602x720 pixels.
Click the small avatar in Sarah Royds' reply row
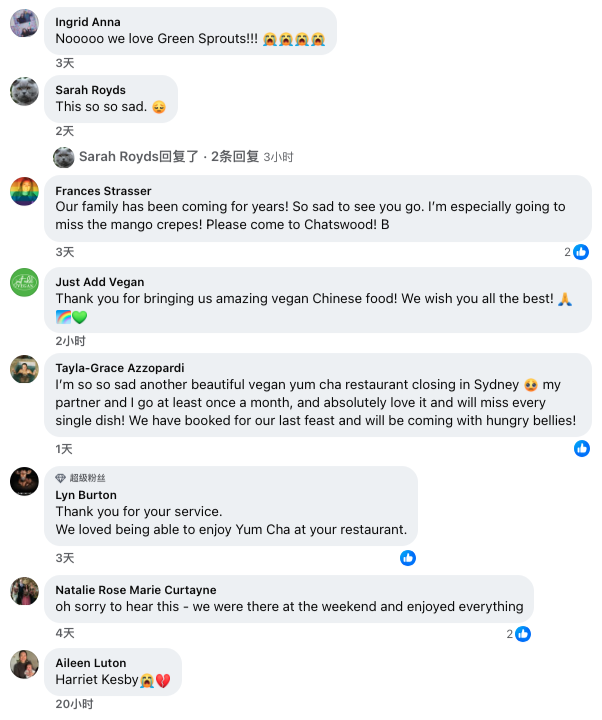[x=64, y=157]
